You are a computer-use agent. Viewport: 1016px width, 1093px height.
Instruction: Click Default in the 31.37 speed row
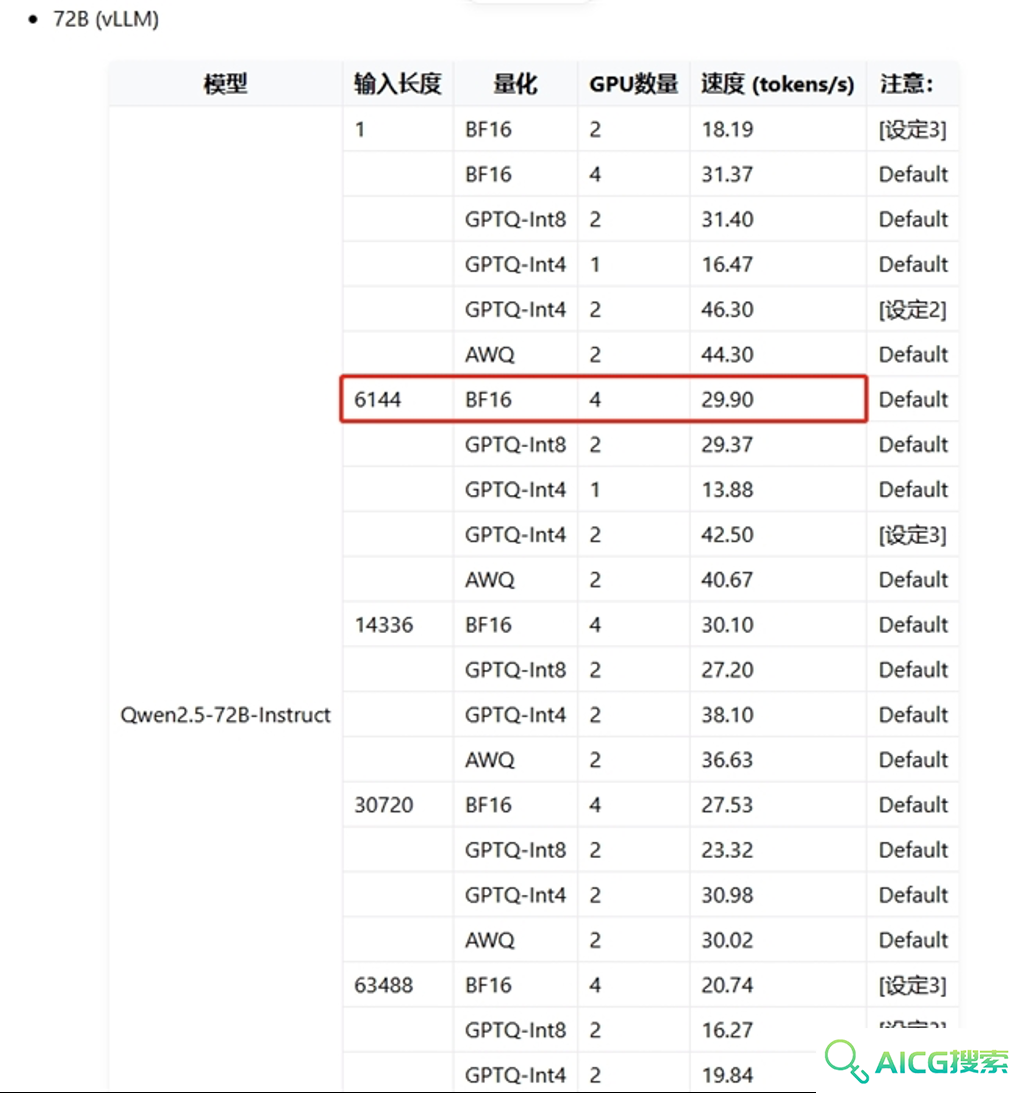(x=913, y=174)
